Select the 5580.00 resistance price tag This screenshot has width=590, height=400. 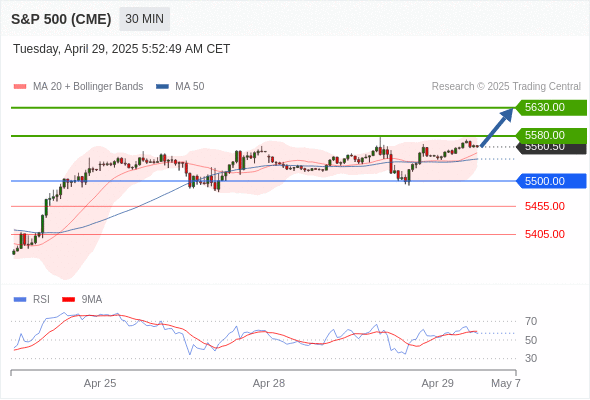click(551, 135)
